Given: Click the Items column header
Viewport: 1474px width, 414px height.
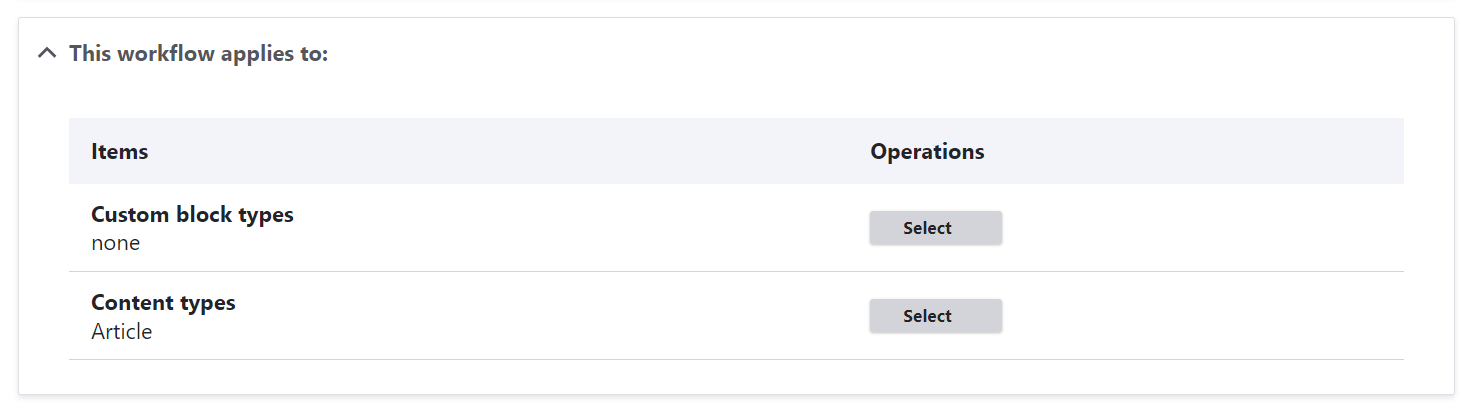Looking at the screenshot, I should point(119,152).
